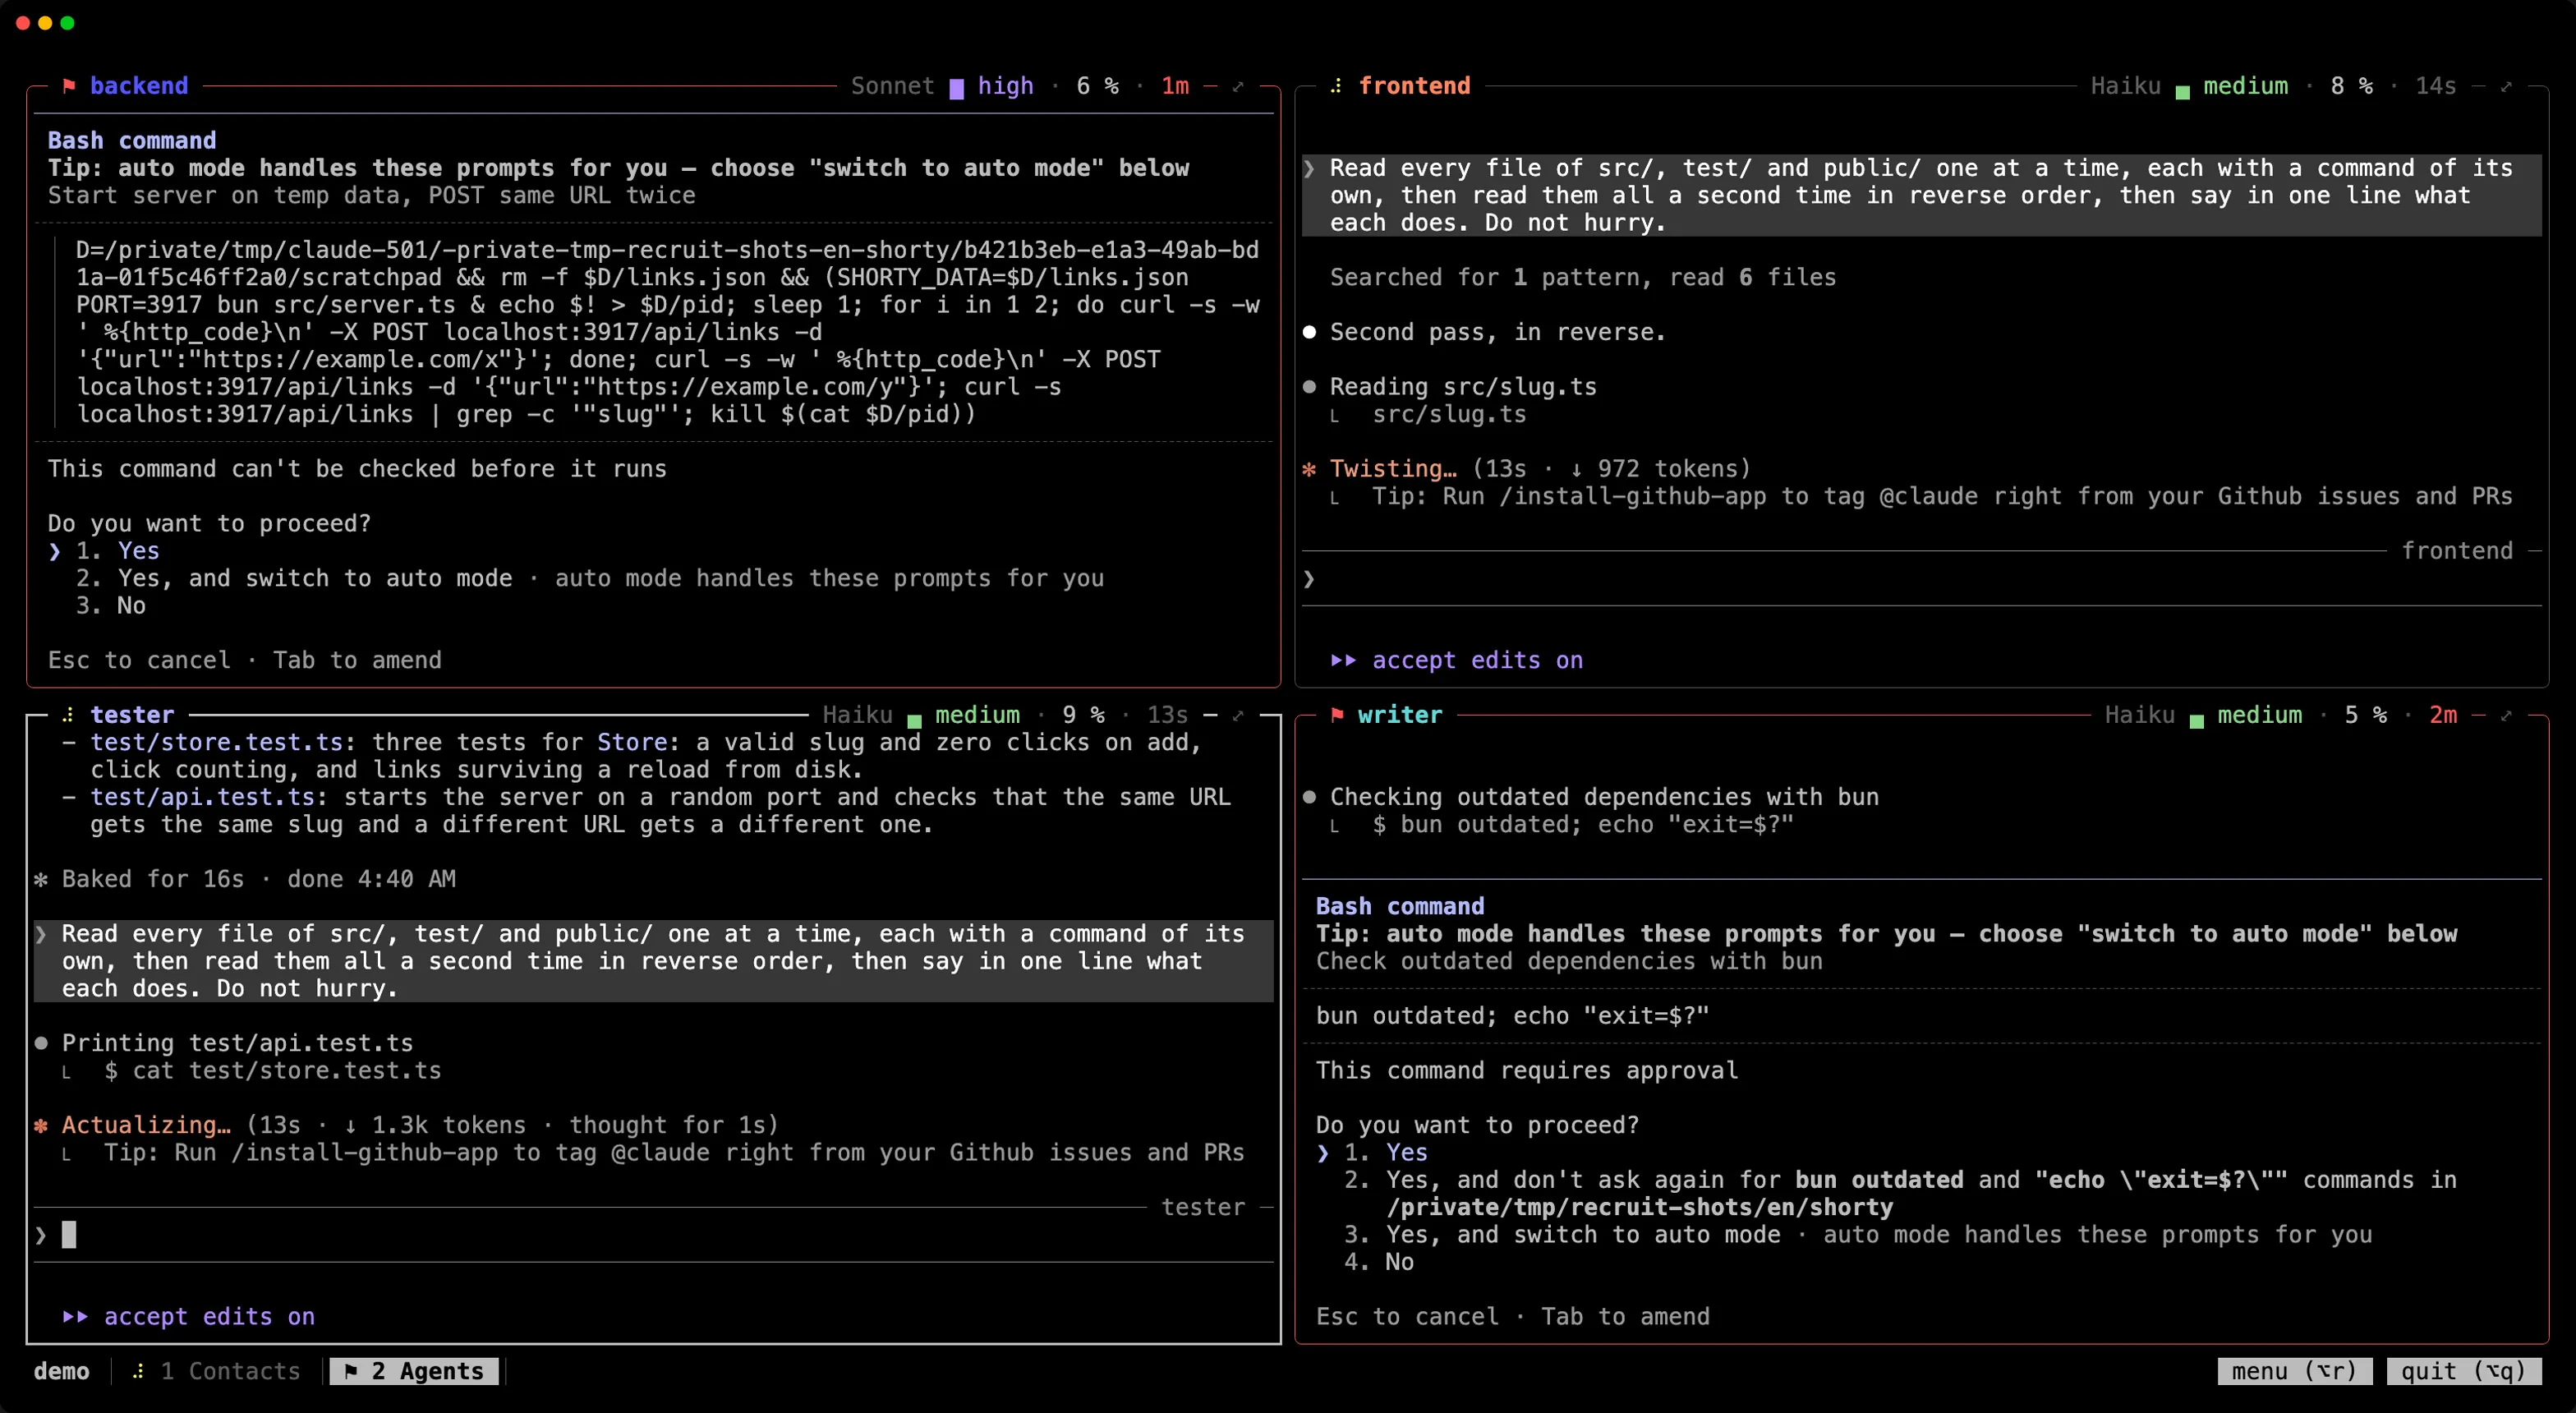This screenshot has height=1413, width=2576.
Task: Open the test/store.test.ts link in tester
Action: pos(217,742)
